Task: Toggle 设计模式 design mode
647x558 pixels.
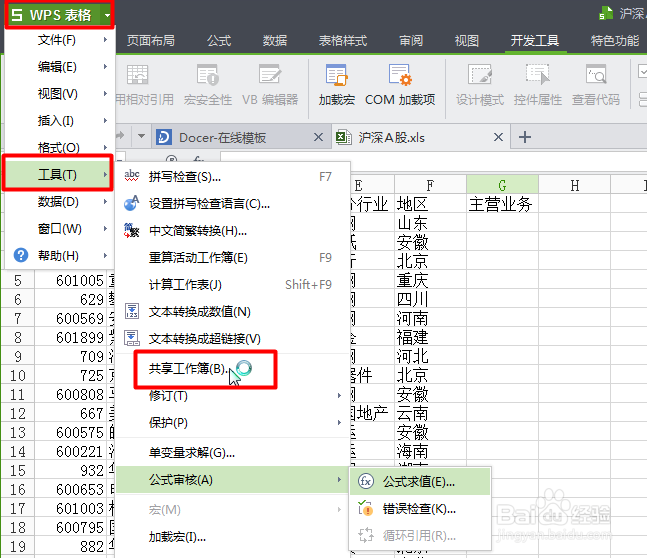Action: [480, 85]
